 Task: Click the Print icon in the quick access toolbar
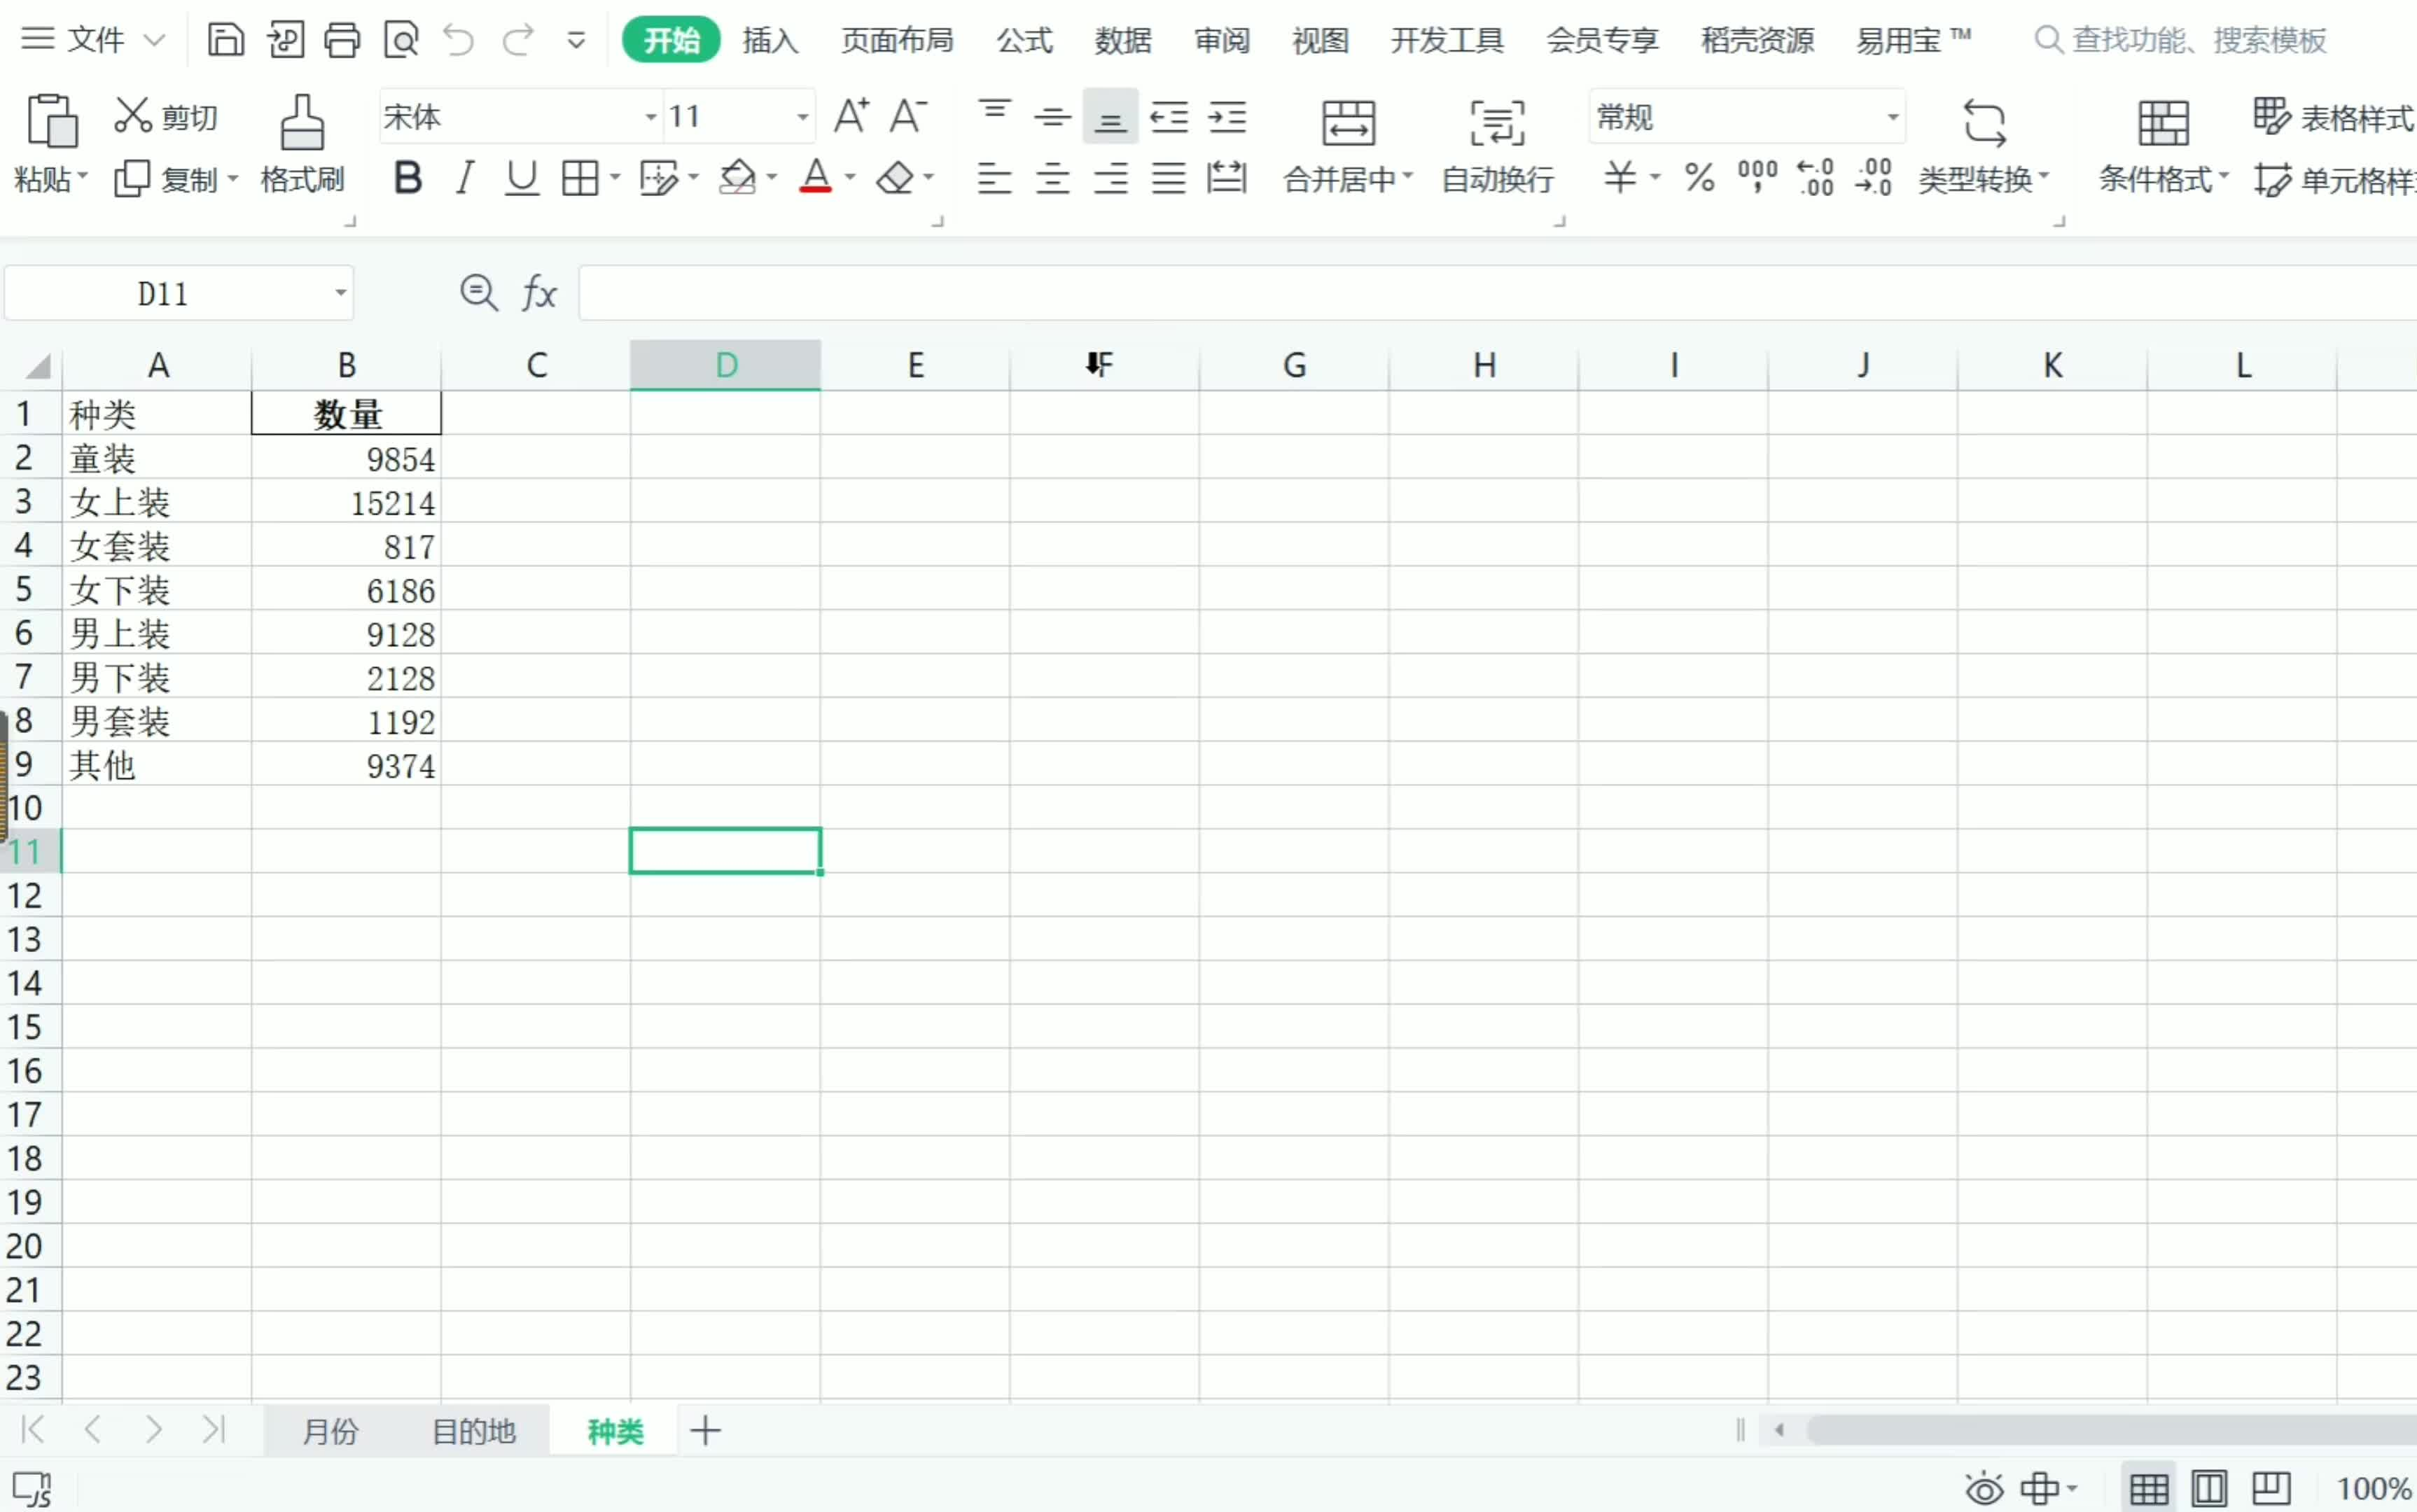tap(342, 40)
